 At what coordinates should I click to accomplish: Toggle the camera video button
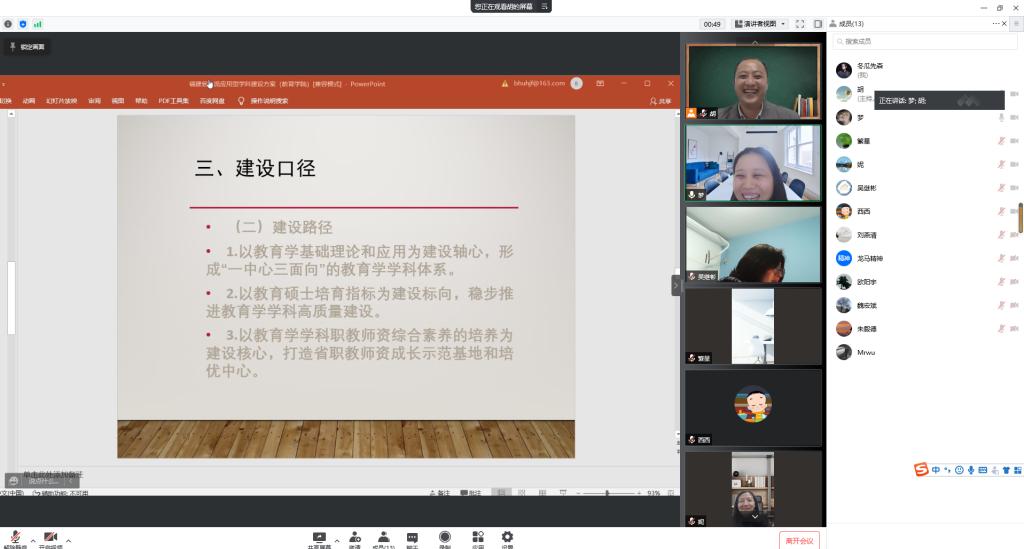point(50,538)
